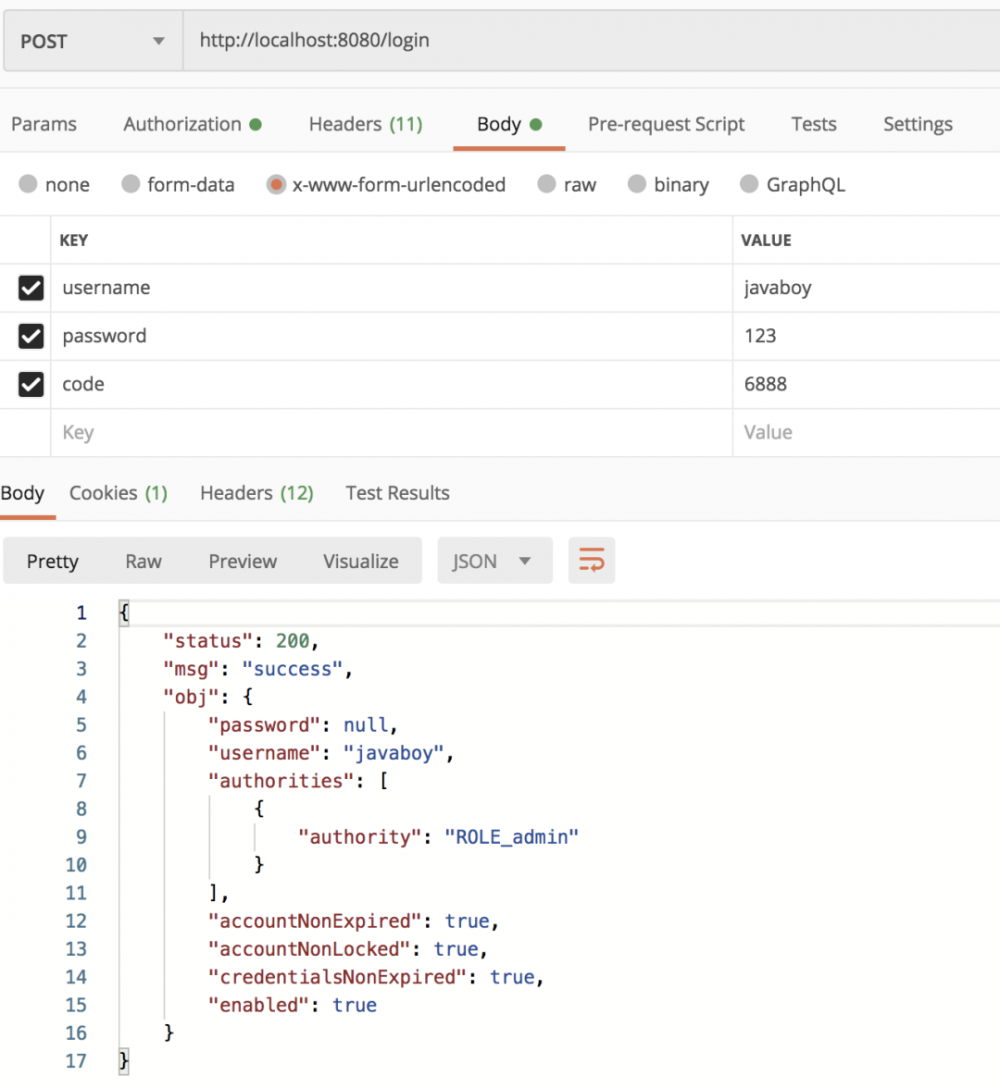Select the form-data radio button
Viewport: 1000px width, 1088px height.
pos(131,185)
